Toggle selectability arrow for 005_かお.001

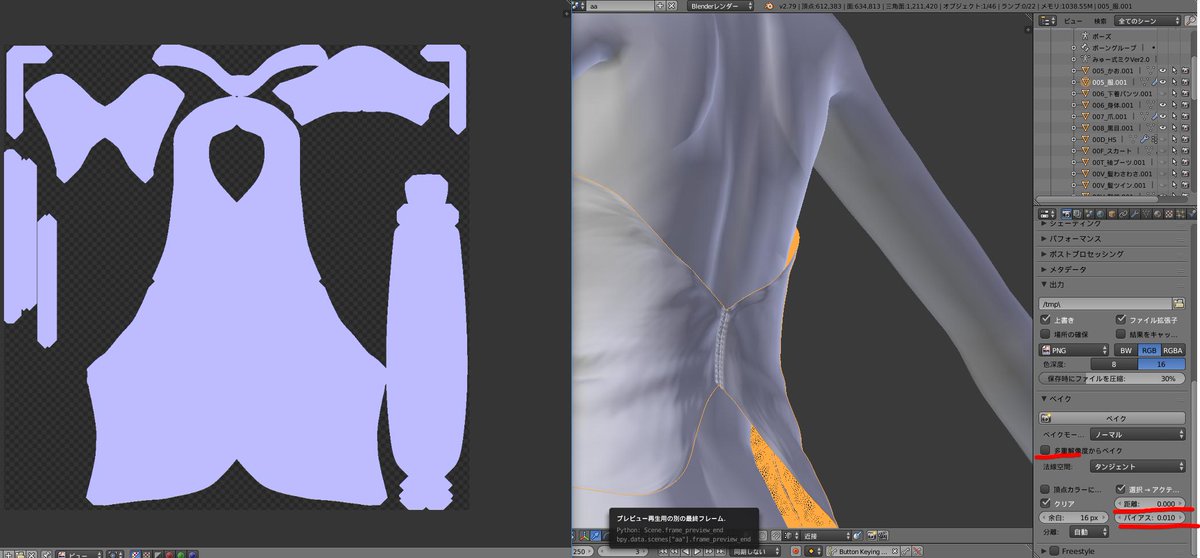(x=1174, y=72)
